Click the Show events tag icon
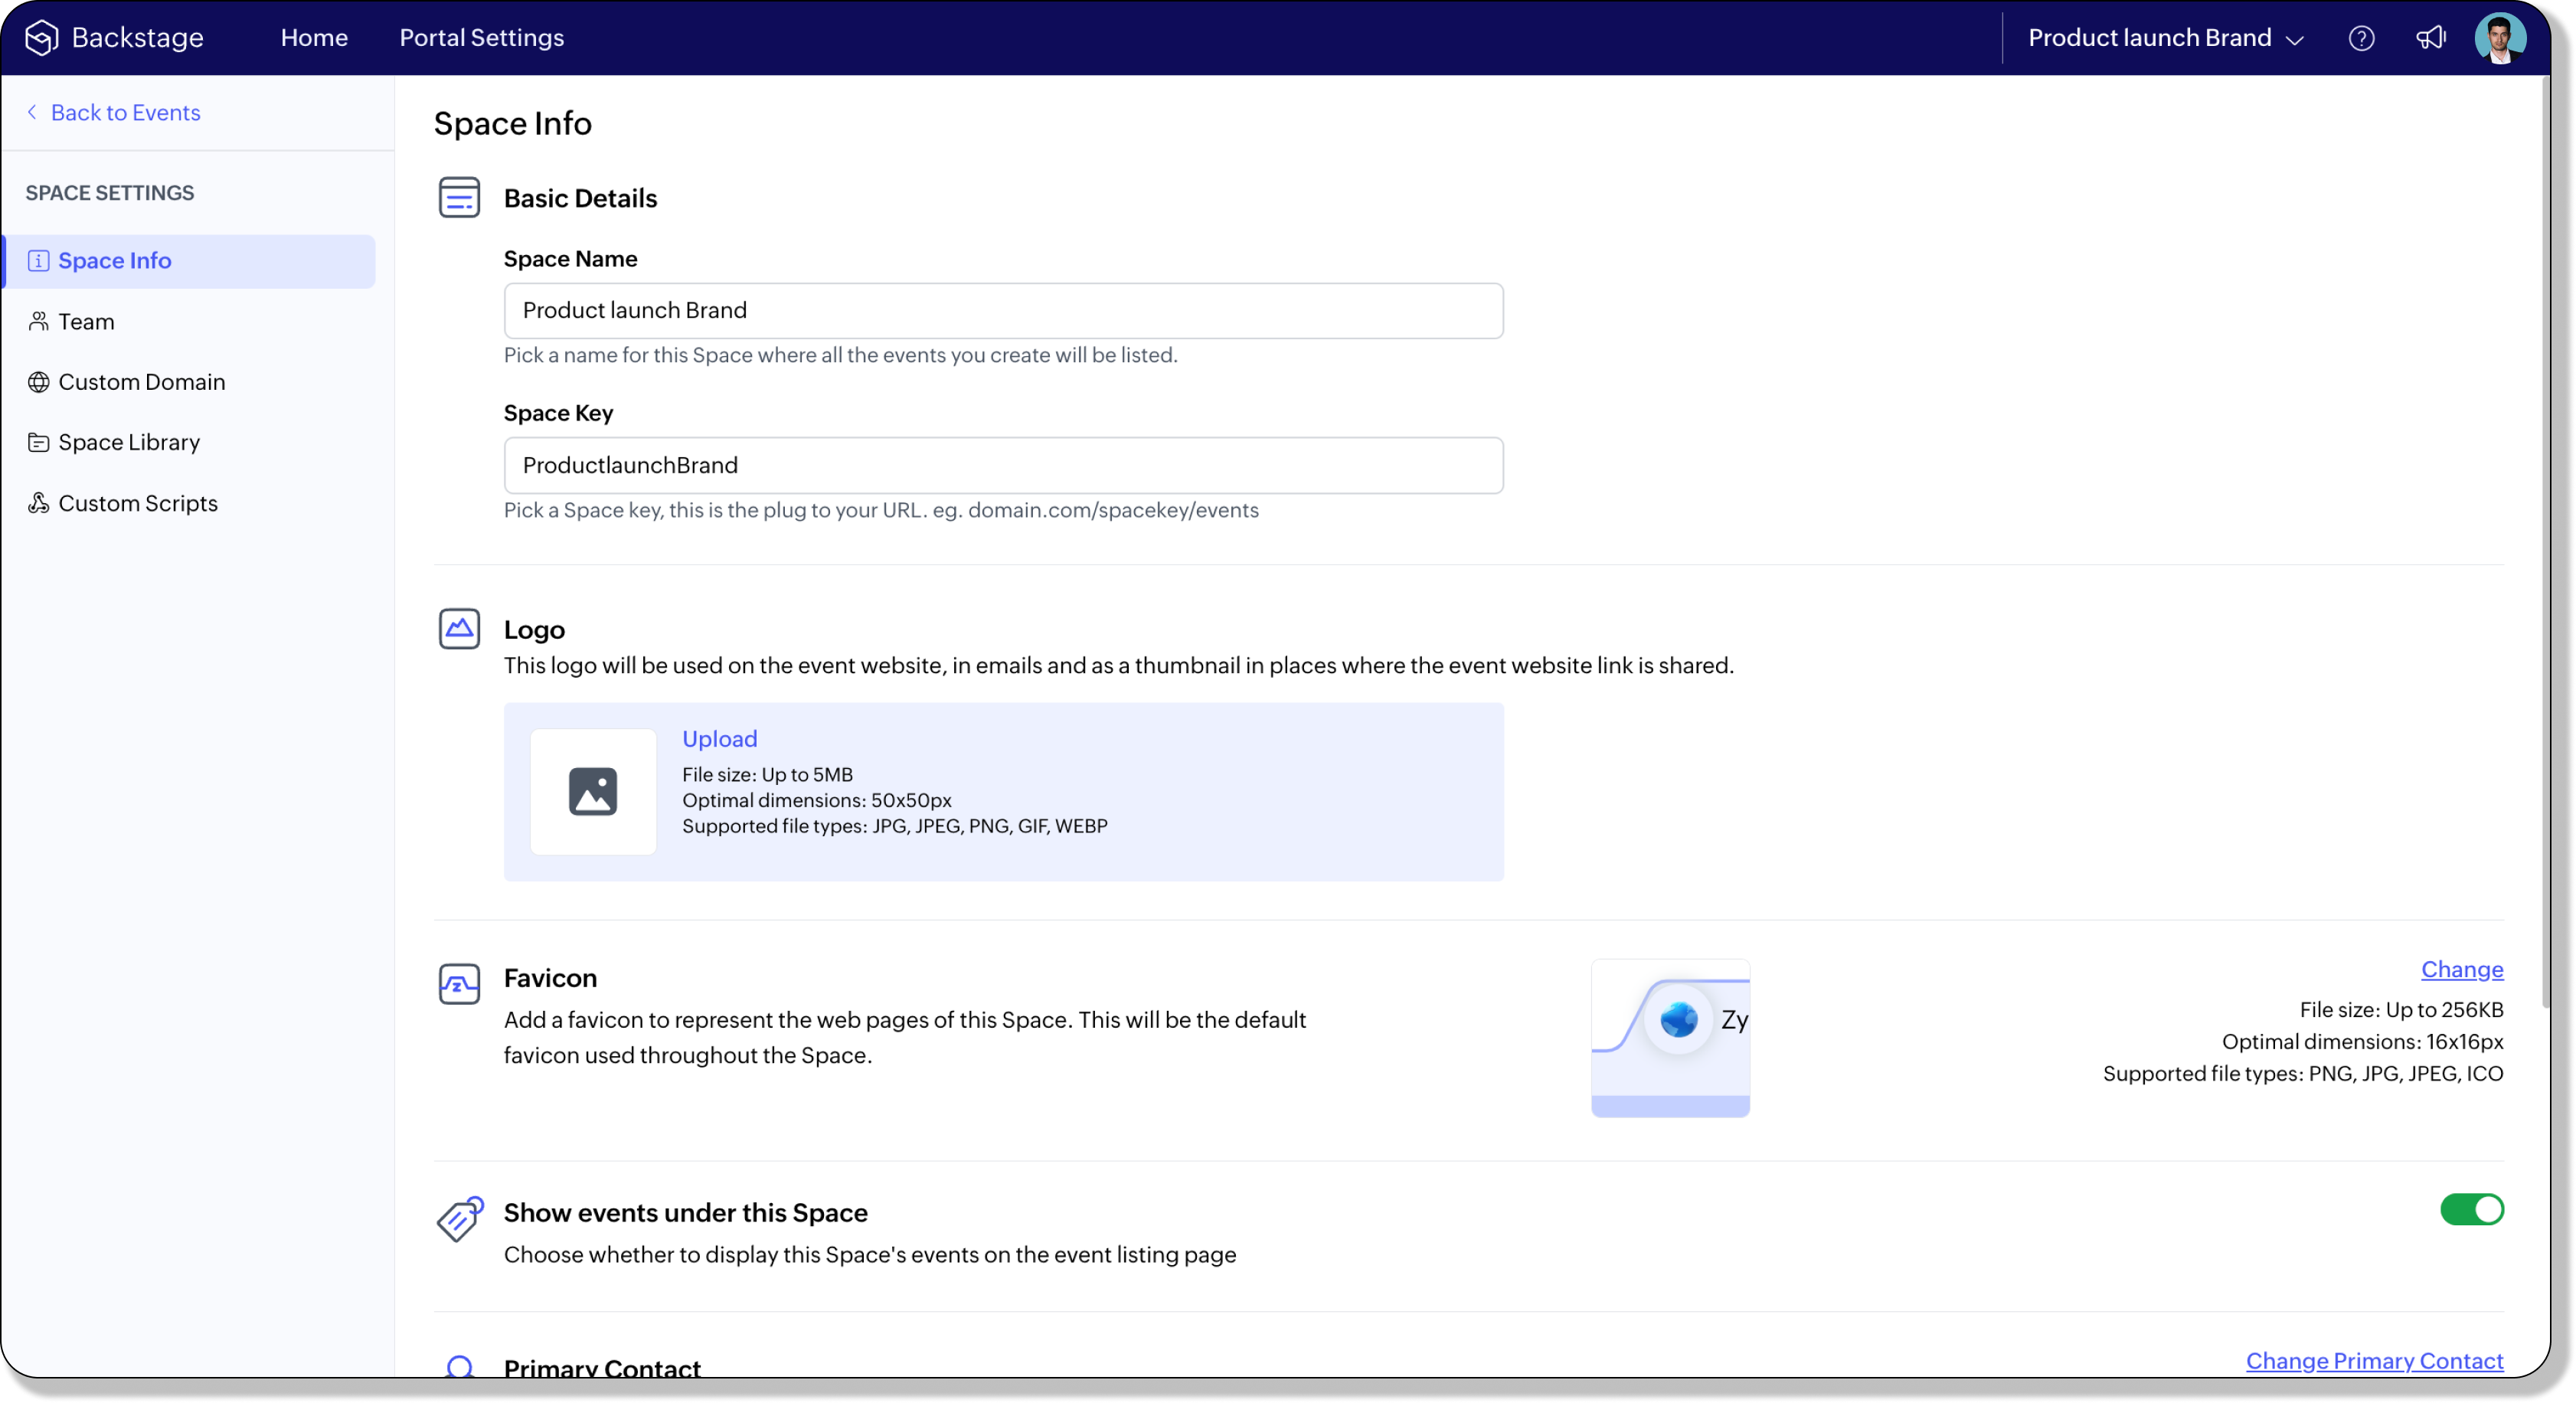This screenshot has height=1403, width=2576. click(459, 1218)
